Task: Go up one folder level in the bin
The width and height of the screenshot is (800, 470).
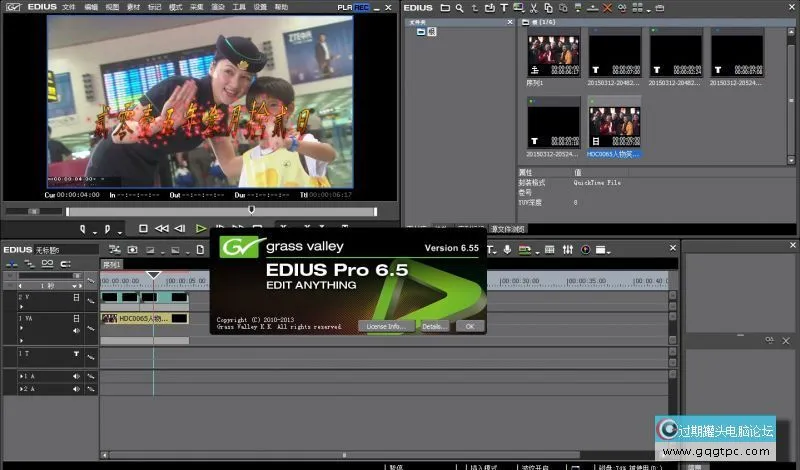Action: [x=474, y=8]
